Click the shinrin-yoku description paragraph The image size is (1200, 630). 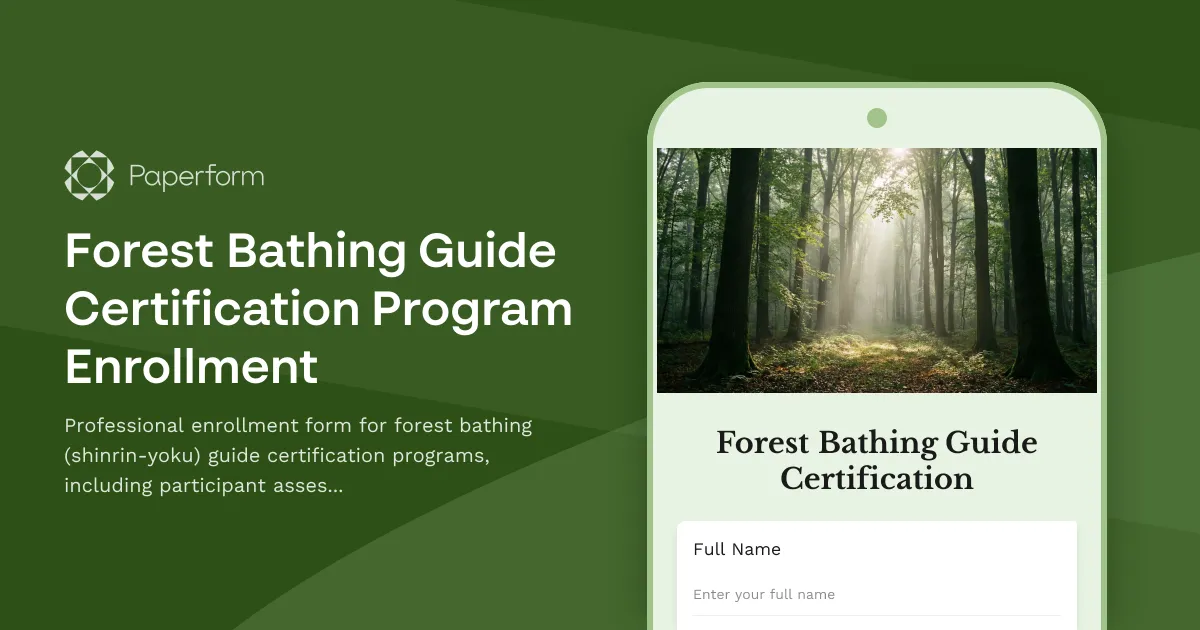tap(298, 455)
